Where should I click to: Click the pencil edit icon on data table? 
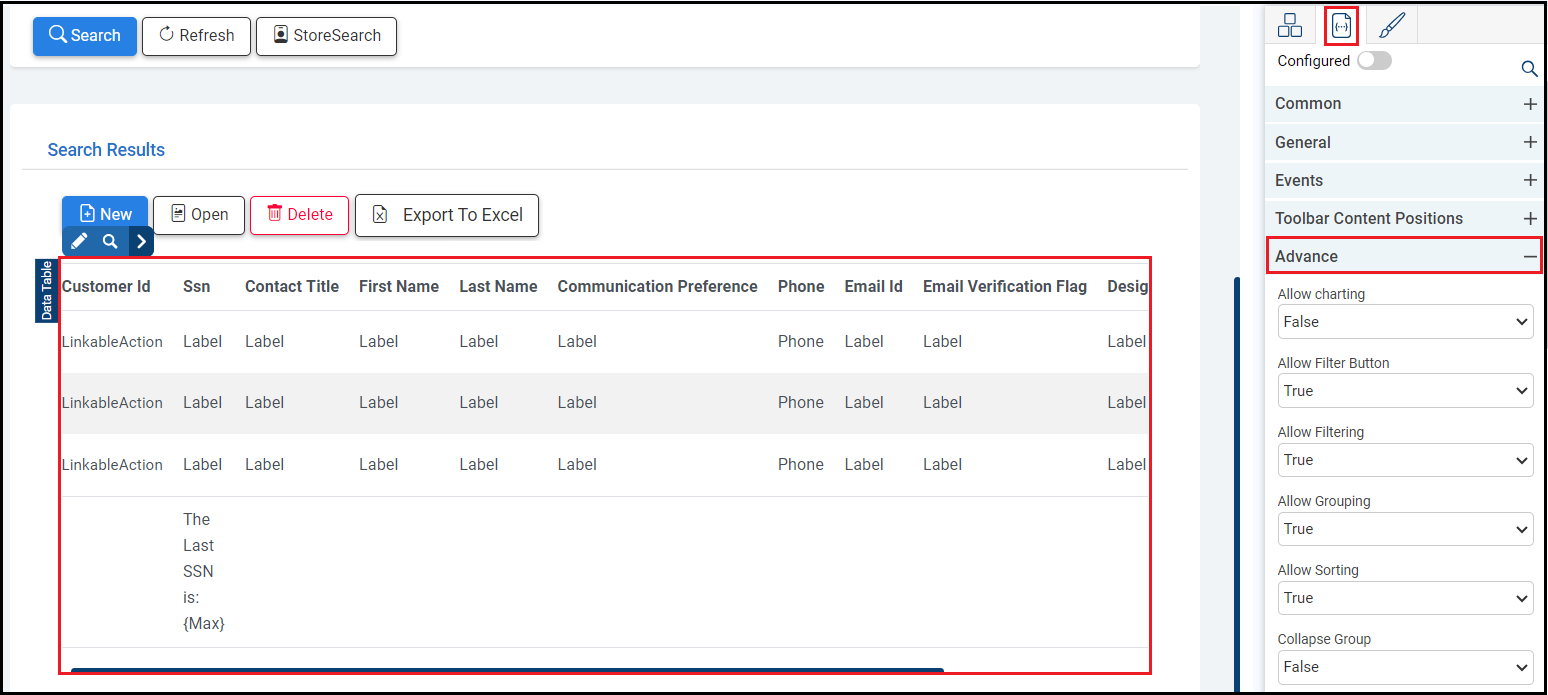point(80,241)
